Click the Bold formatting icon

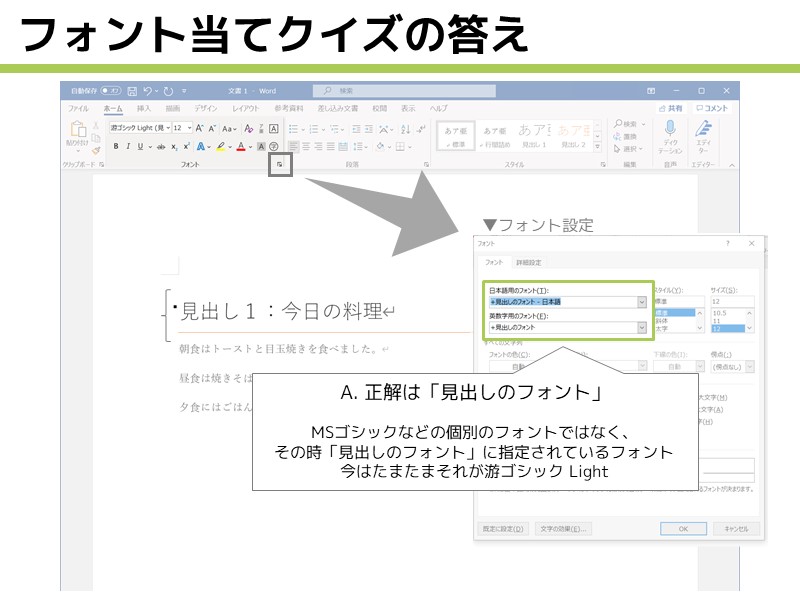[116, 146]
